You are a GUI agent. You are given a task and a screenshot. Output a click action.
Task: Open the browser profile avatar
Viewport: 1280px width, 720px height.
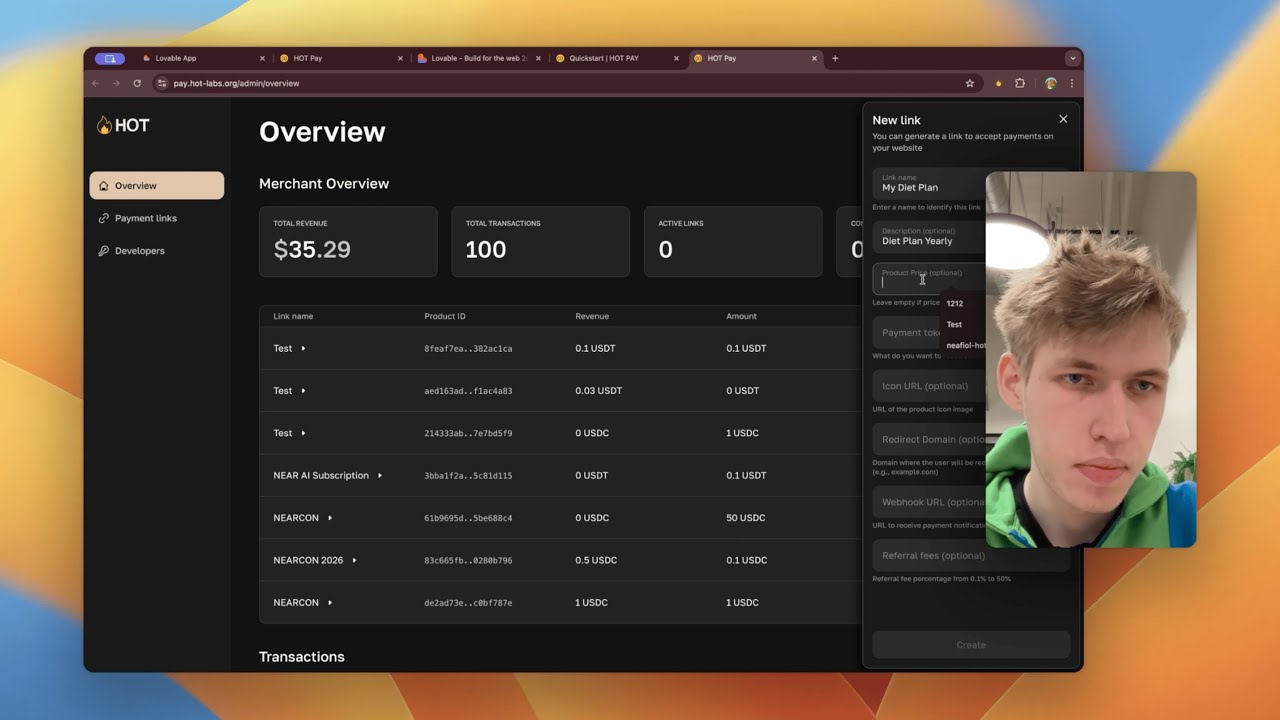point(1050,83)
